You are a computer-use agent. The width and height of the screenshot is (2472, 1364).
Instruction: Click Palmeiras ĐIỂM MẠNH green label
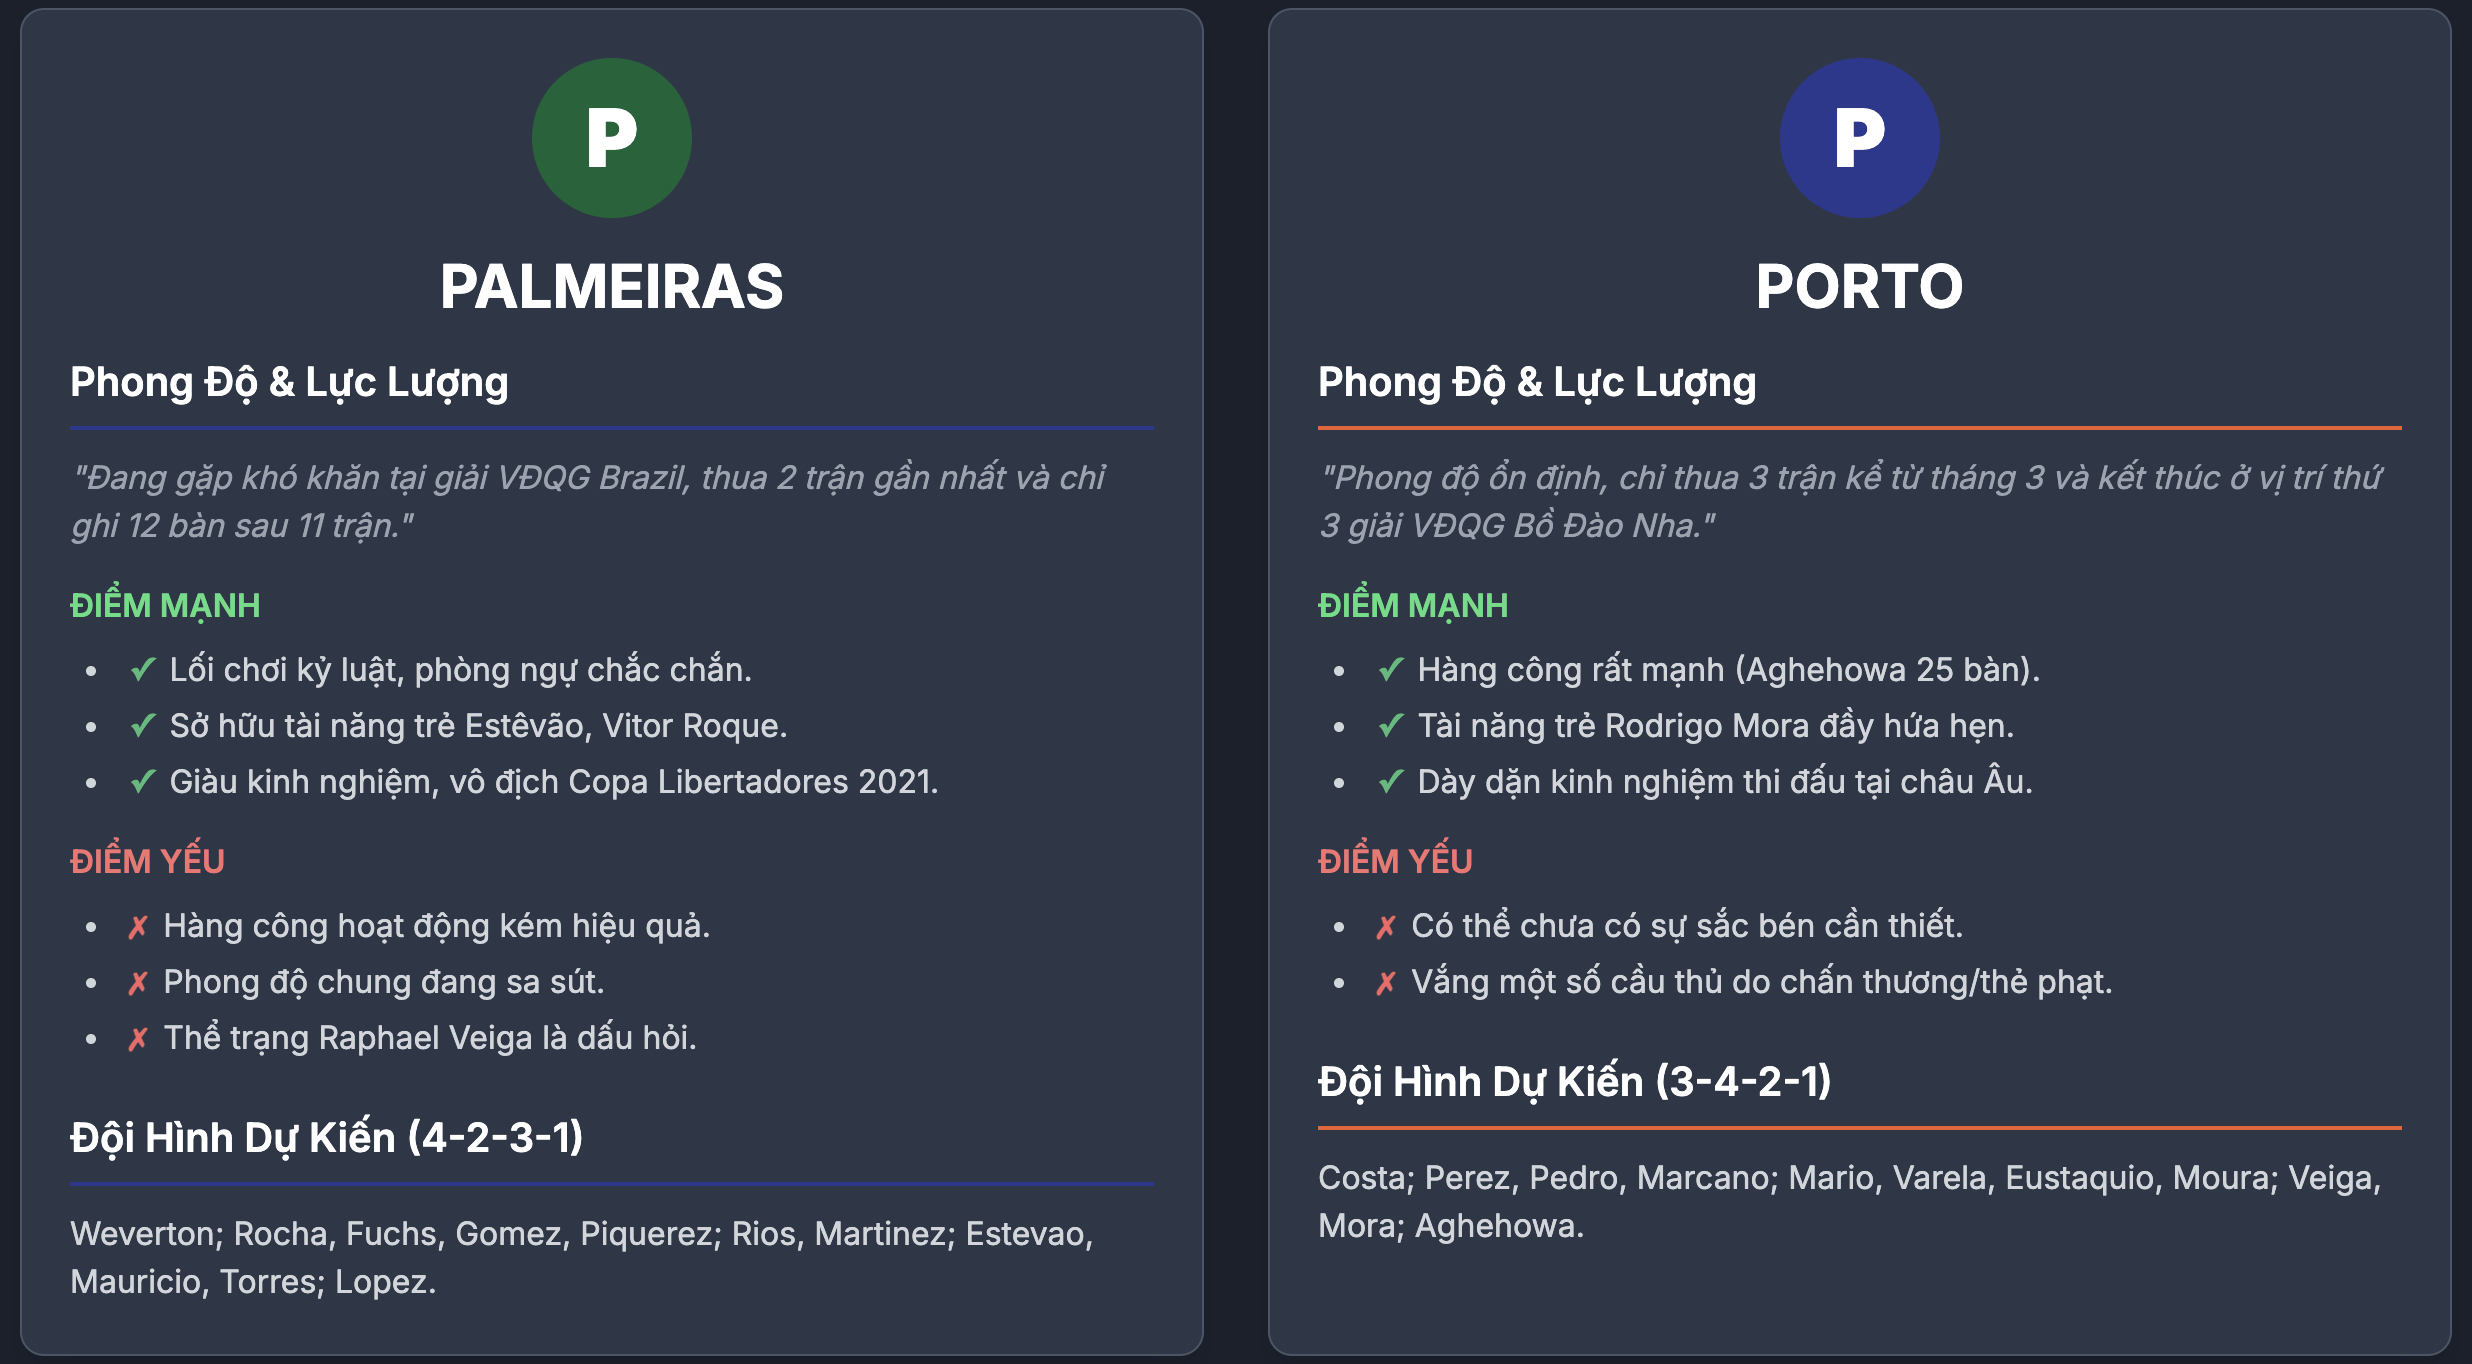click(165, 605)
